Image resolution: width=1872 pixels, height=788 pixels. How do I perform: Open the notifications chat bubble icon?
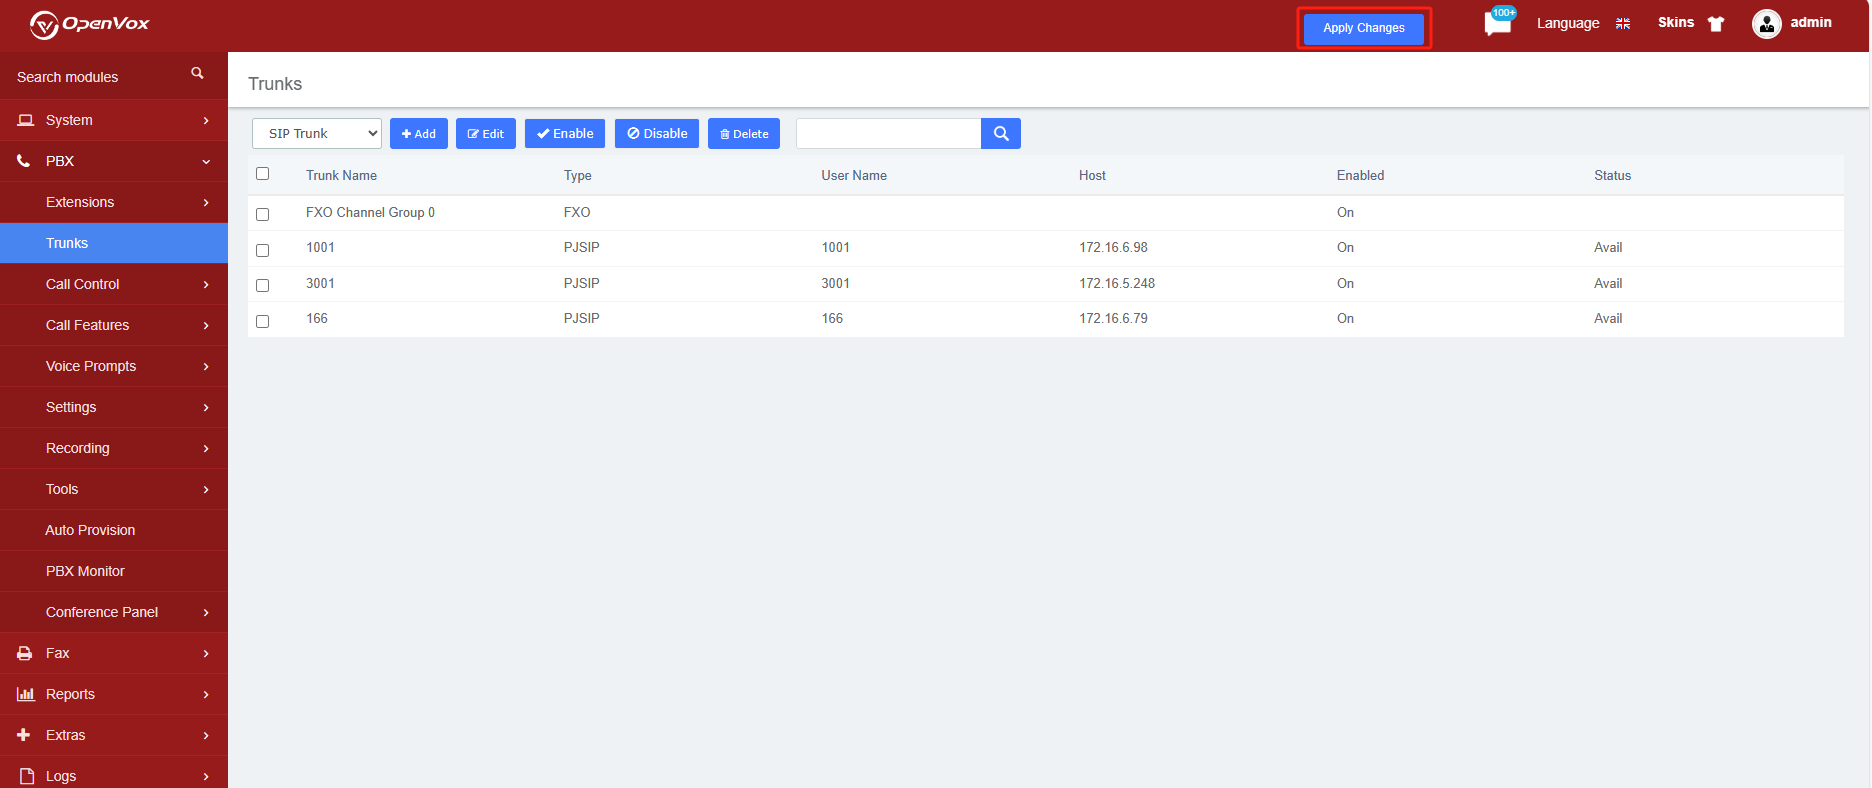tap(1498, 23)
